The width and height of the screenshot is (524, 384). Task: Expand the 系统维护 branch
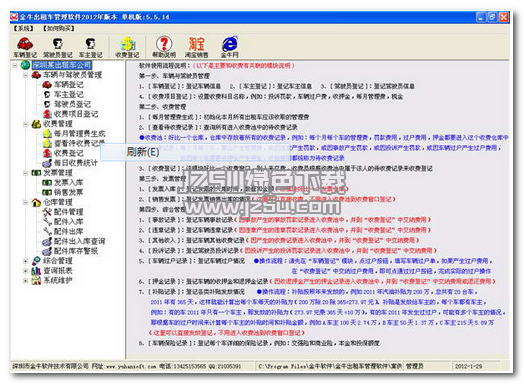point(25,281)
